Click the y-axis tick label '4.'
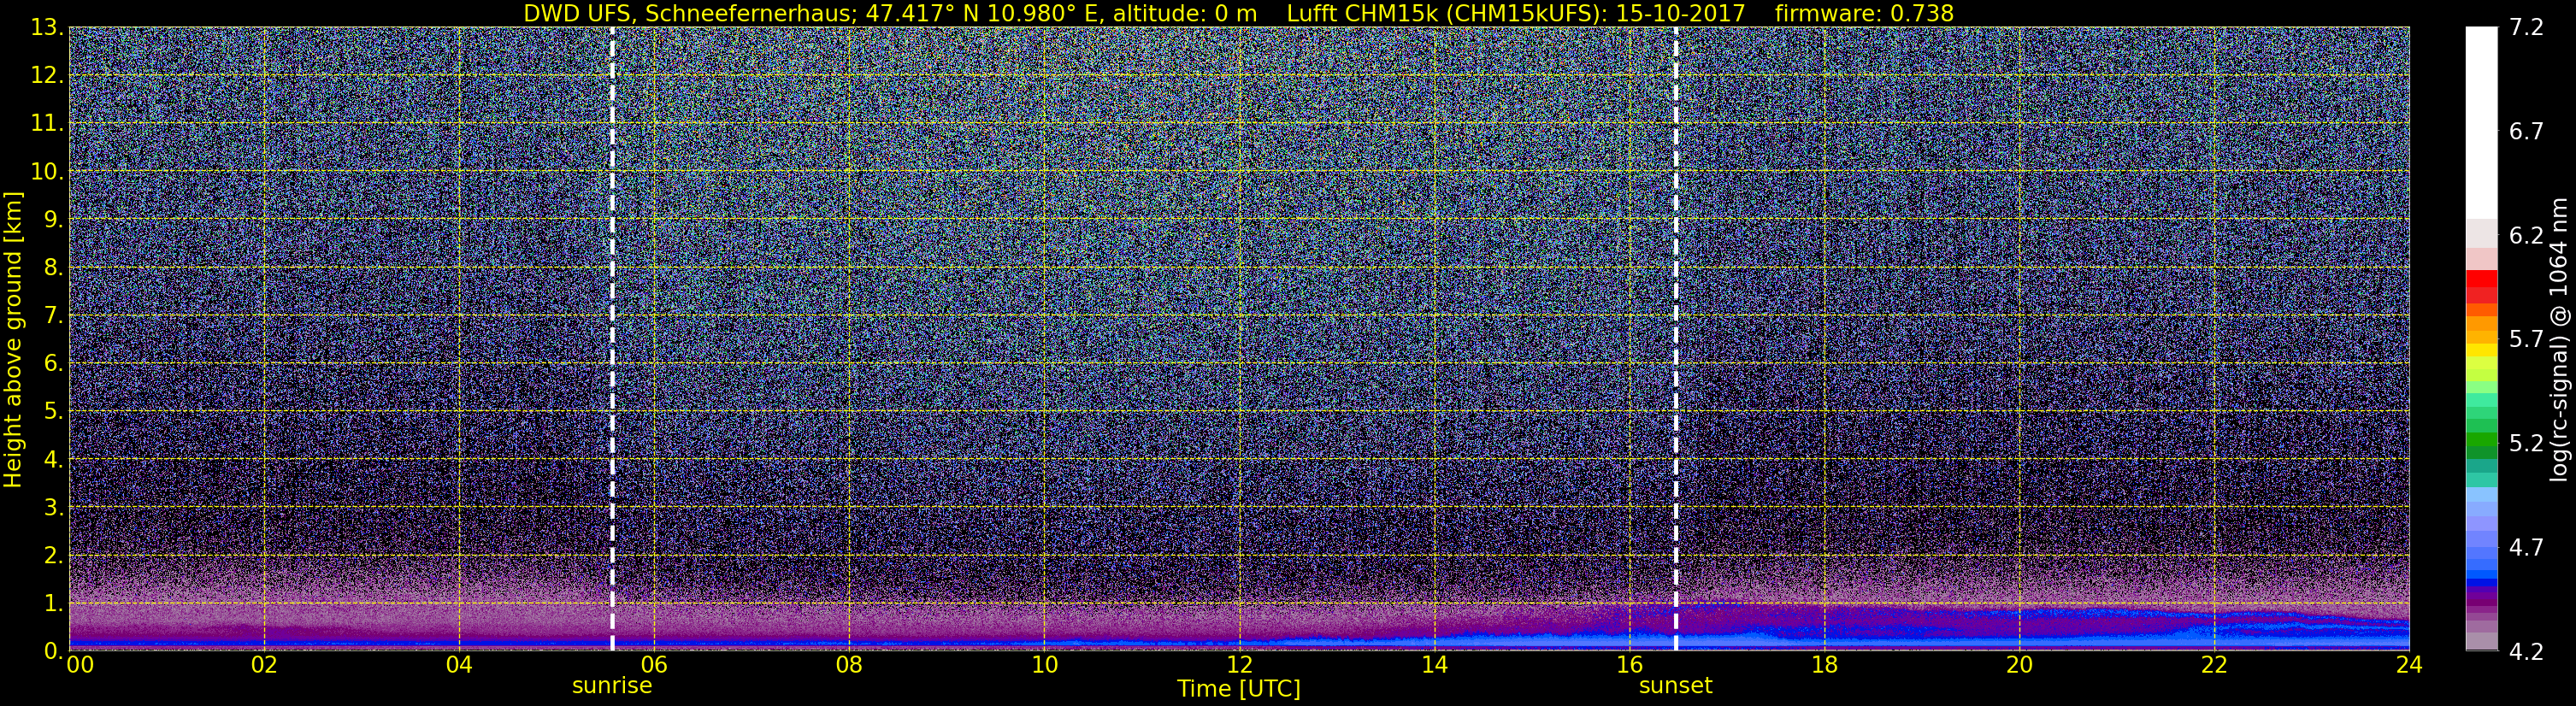Screen dimensions: 2576x706 54,459
